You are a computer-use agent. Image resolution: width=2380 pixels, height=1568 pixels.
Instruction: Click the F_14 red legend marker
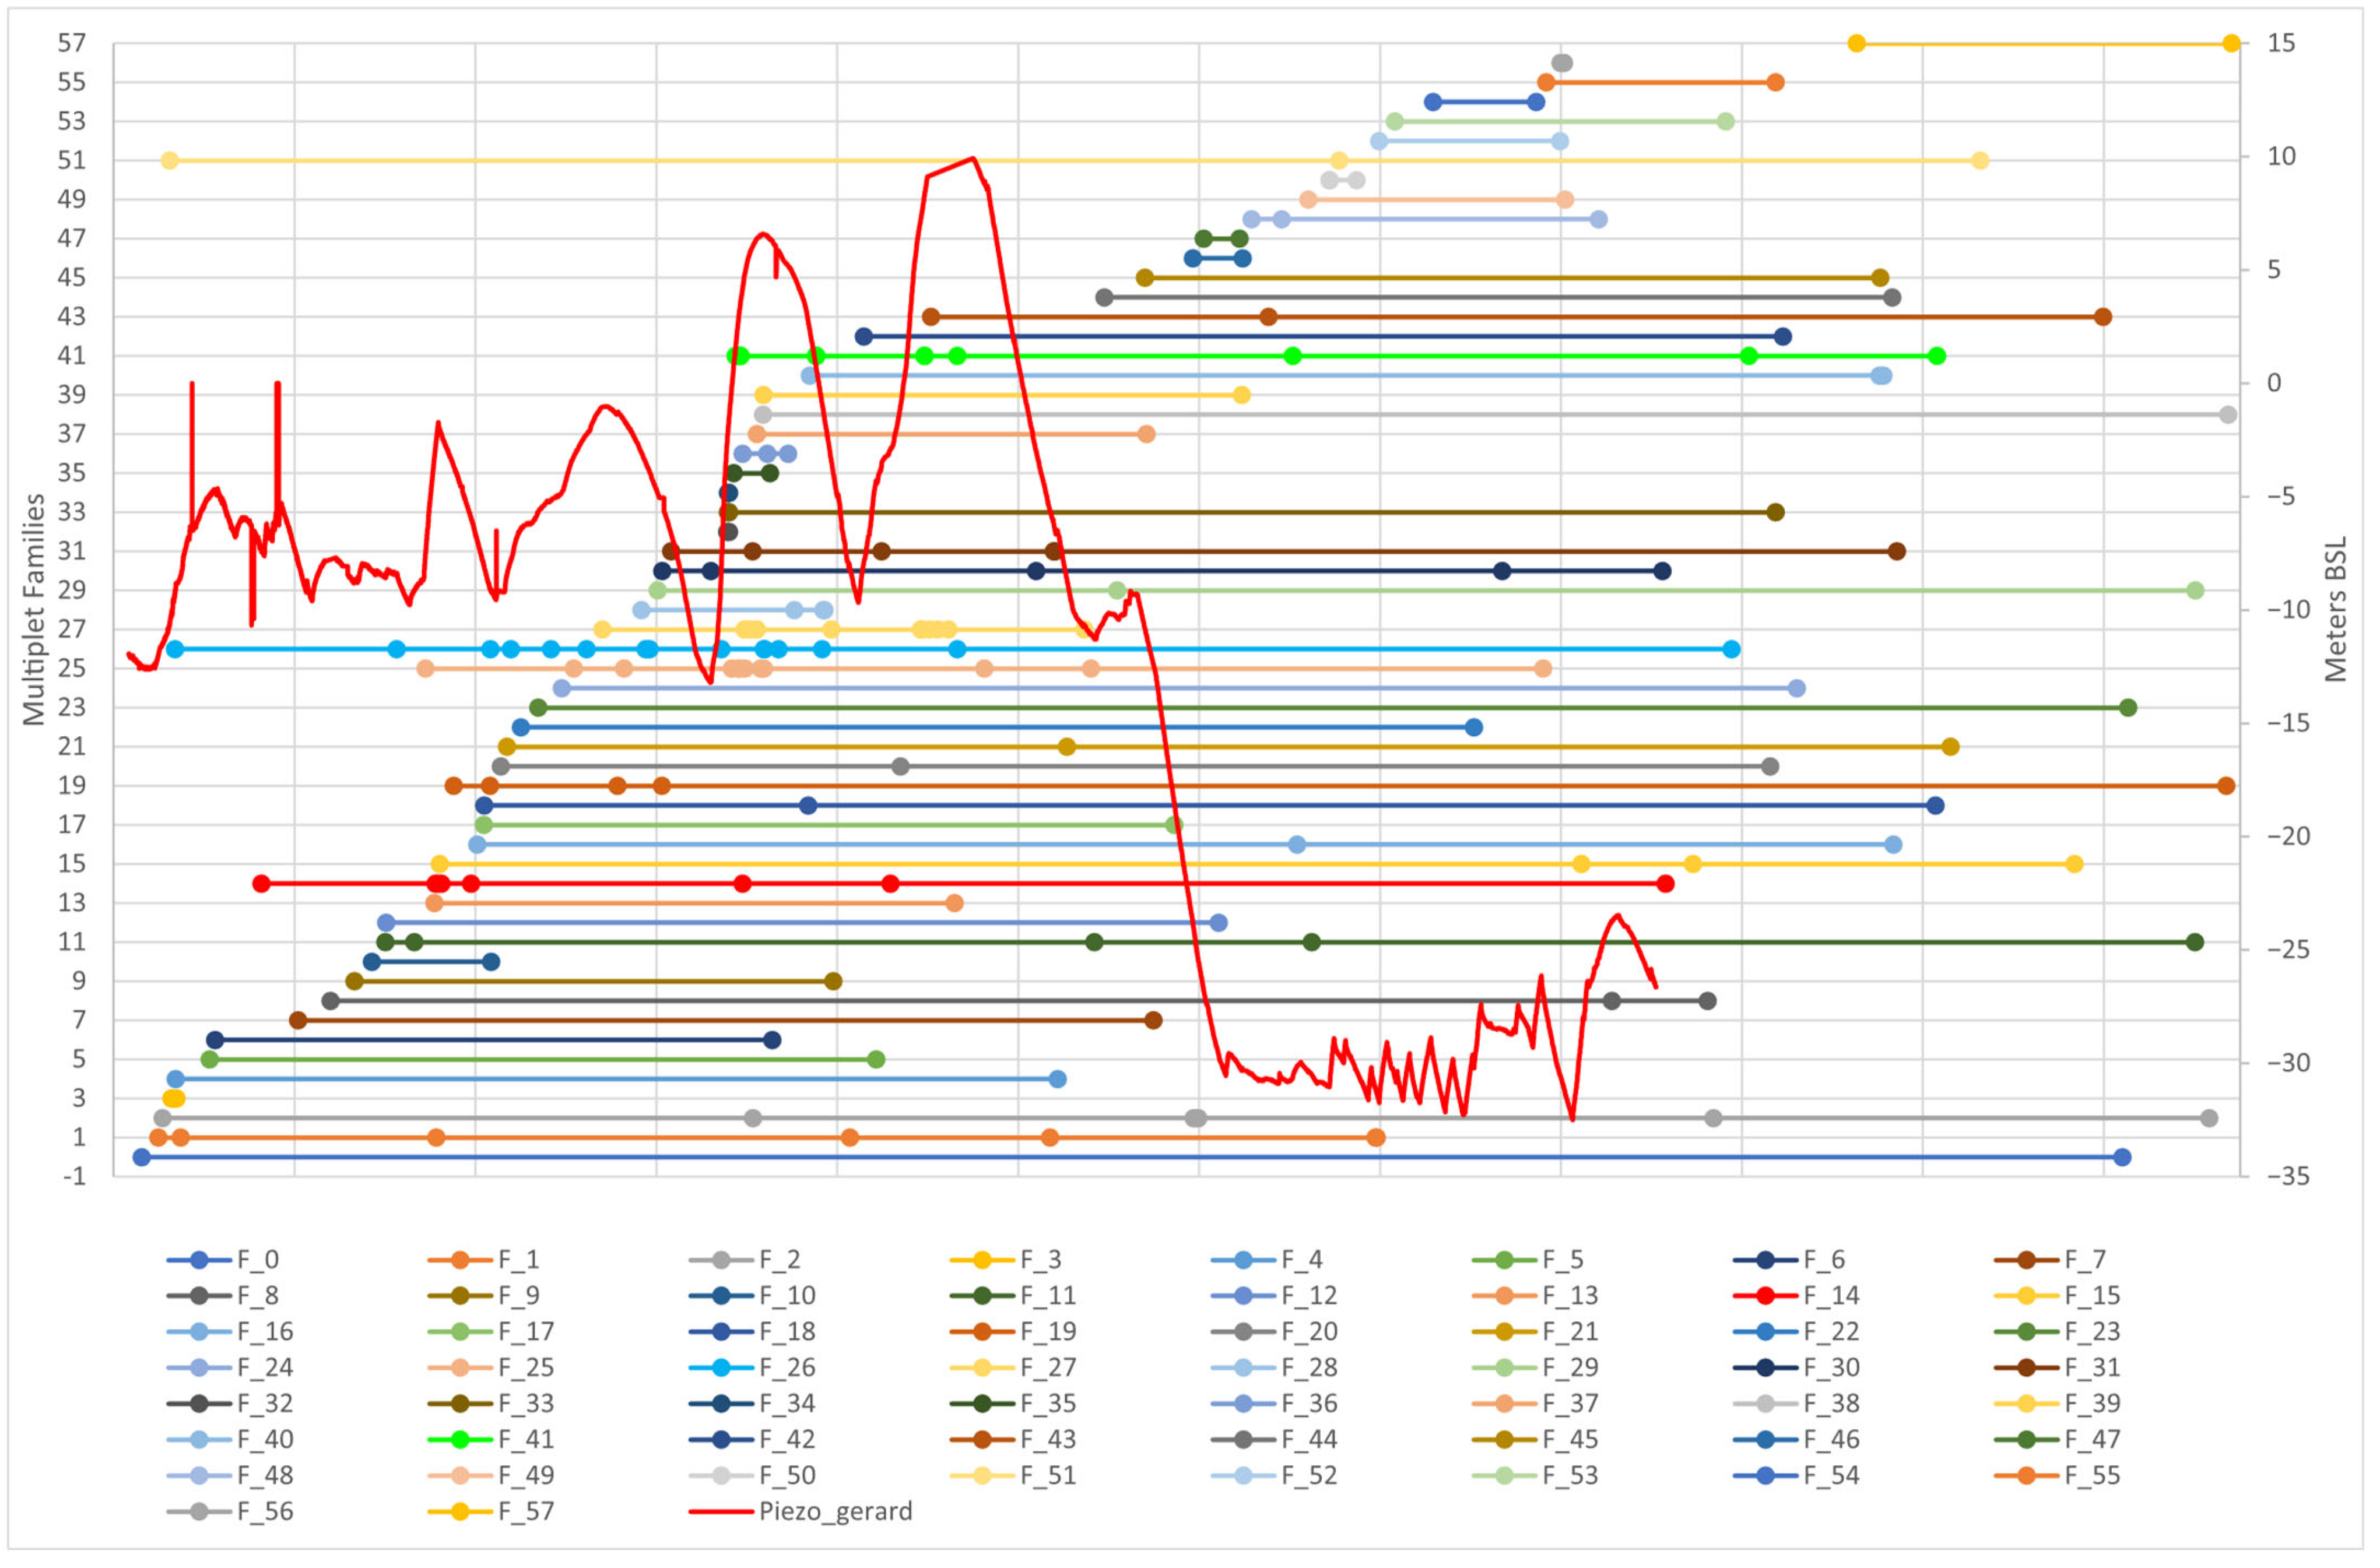[x=1765, y=1296]
